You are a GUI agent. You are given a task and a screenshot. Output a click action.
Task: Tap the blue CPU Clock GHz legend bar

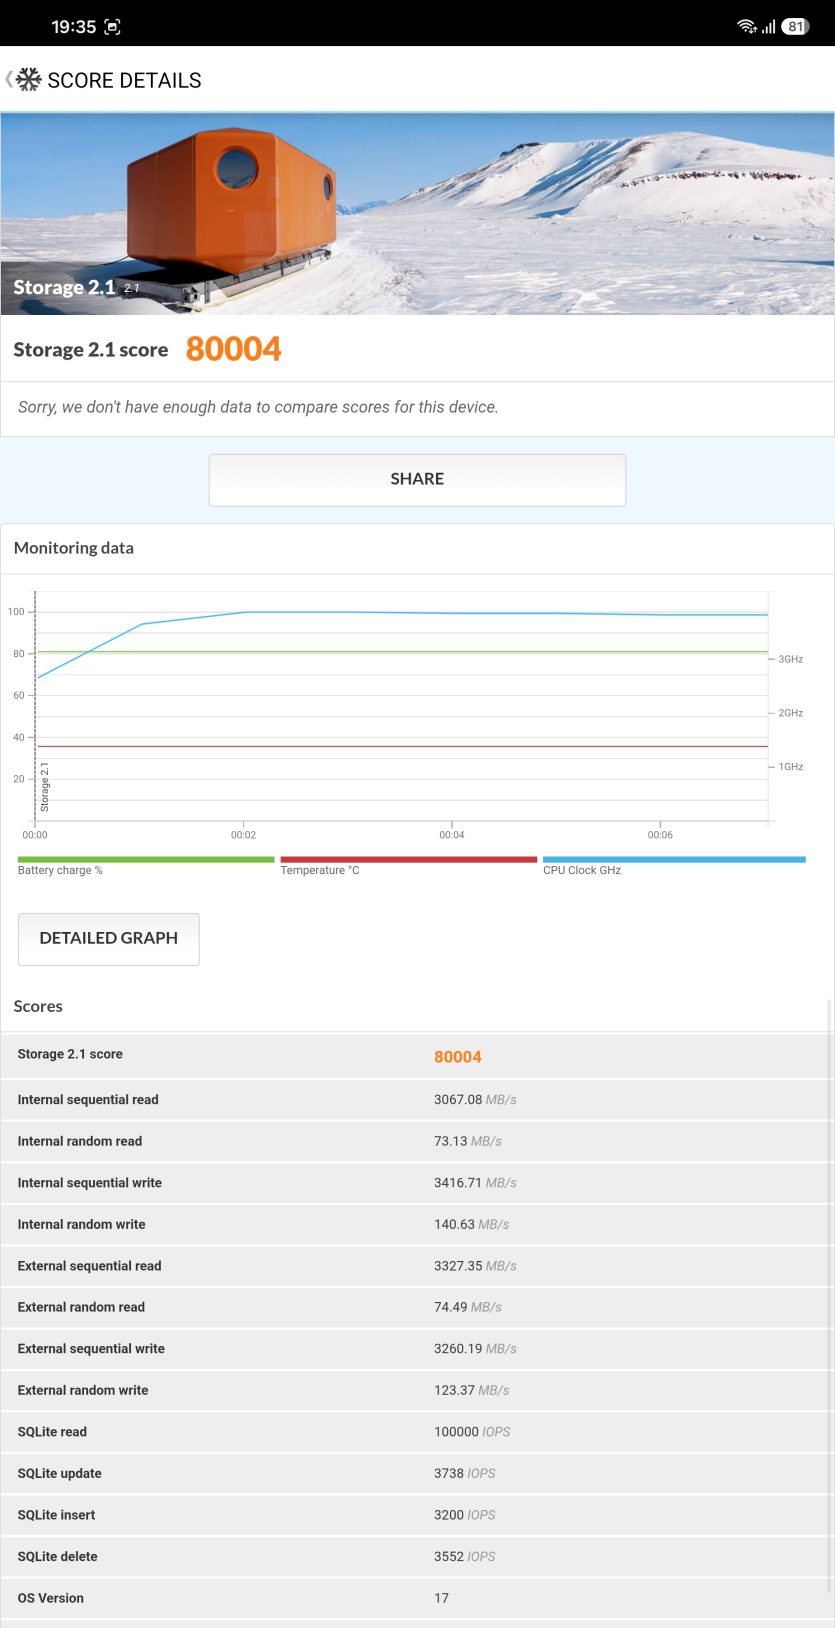(x=674, y=859)
